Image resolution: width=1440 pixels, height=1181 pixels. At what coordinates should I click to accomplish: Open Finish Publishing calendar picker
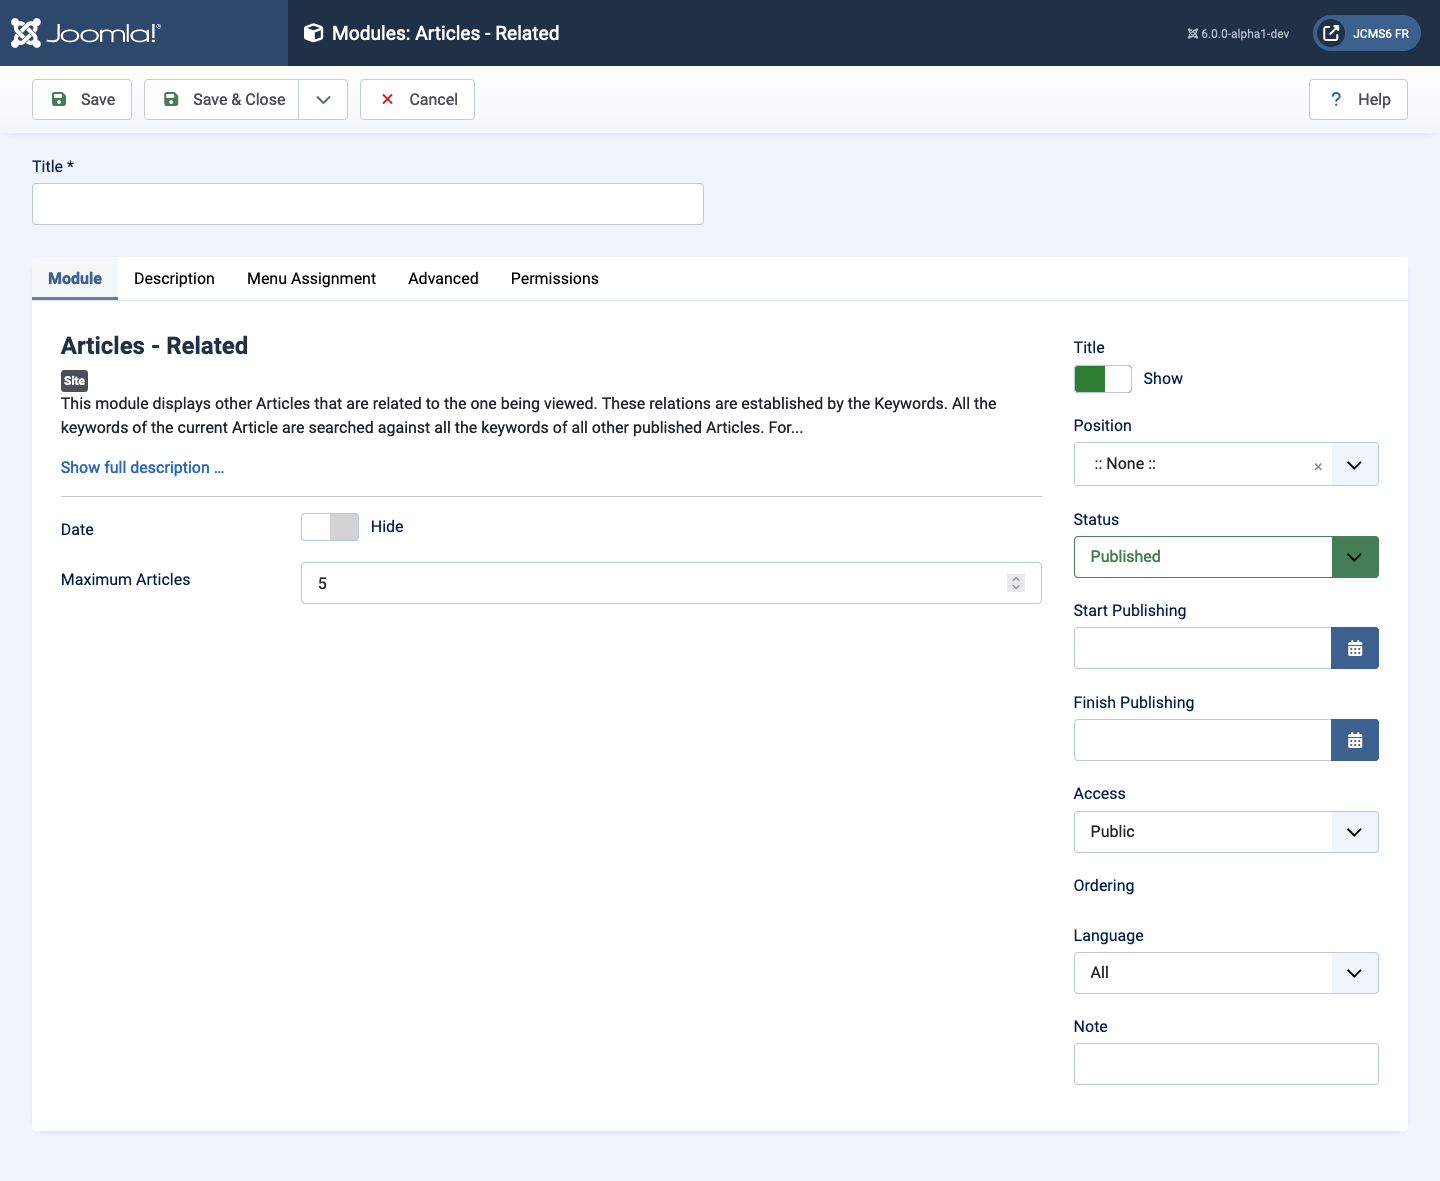1354,740
